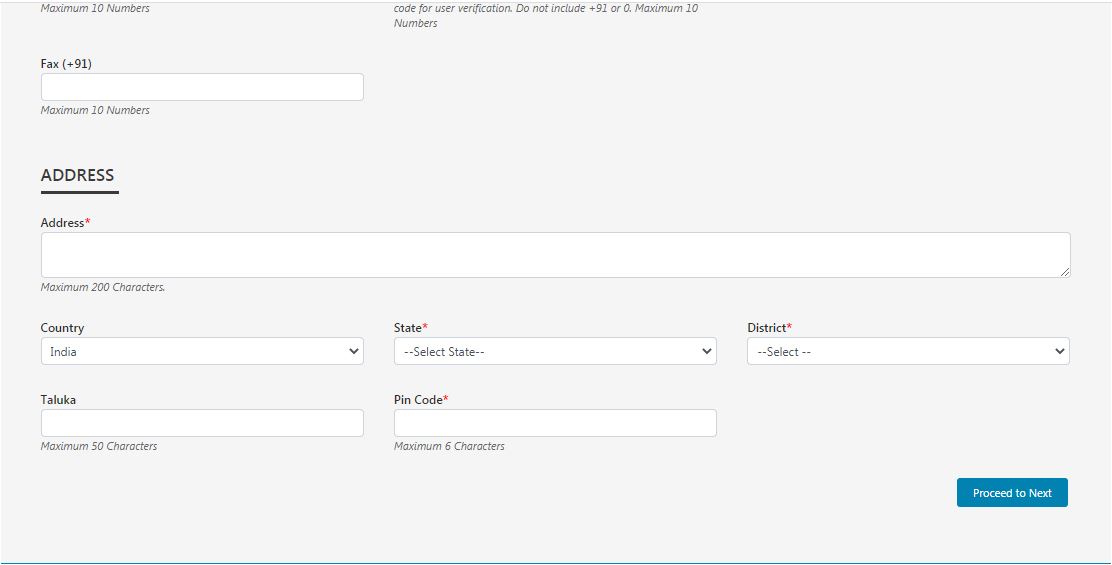Viewport: 1112px width, 565px height.
Task: Click the State label
Action: coord(411,328)
